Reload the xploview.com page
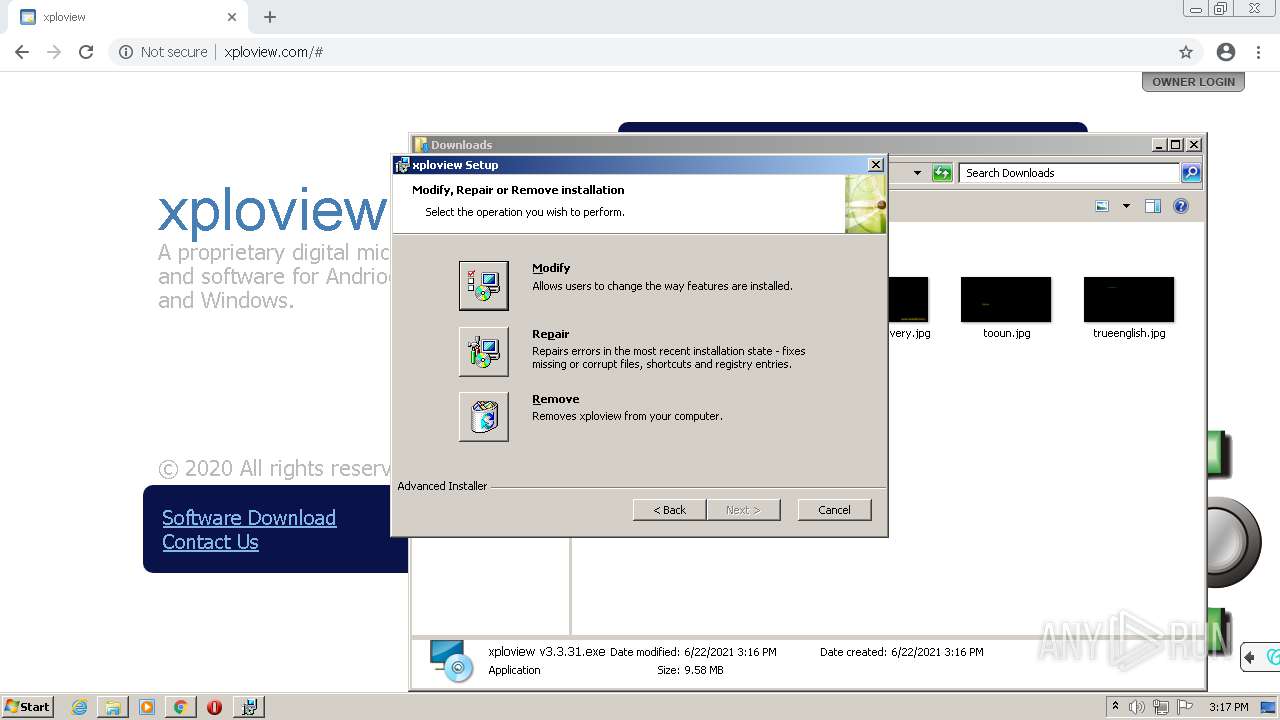1280x720 pixels. [x=86, y=52]
